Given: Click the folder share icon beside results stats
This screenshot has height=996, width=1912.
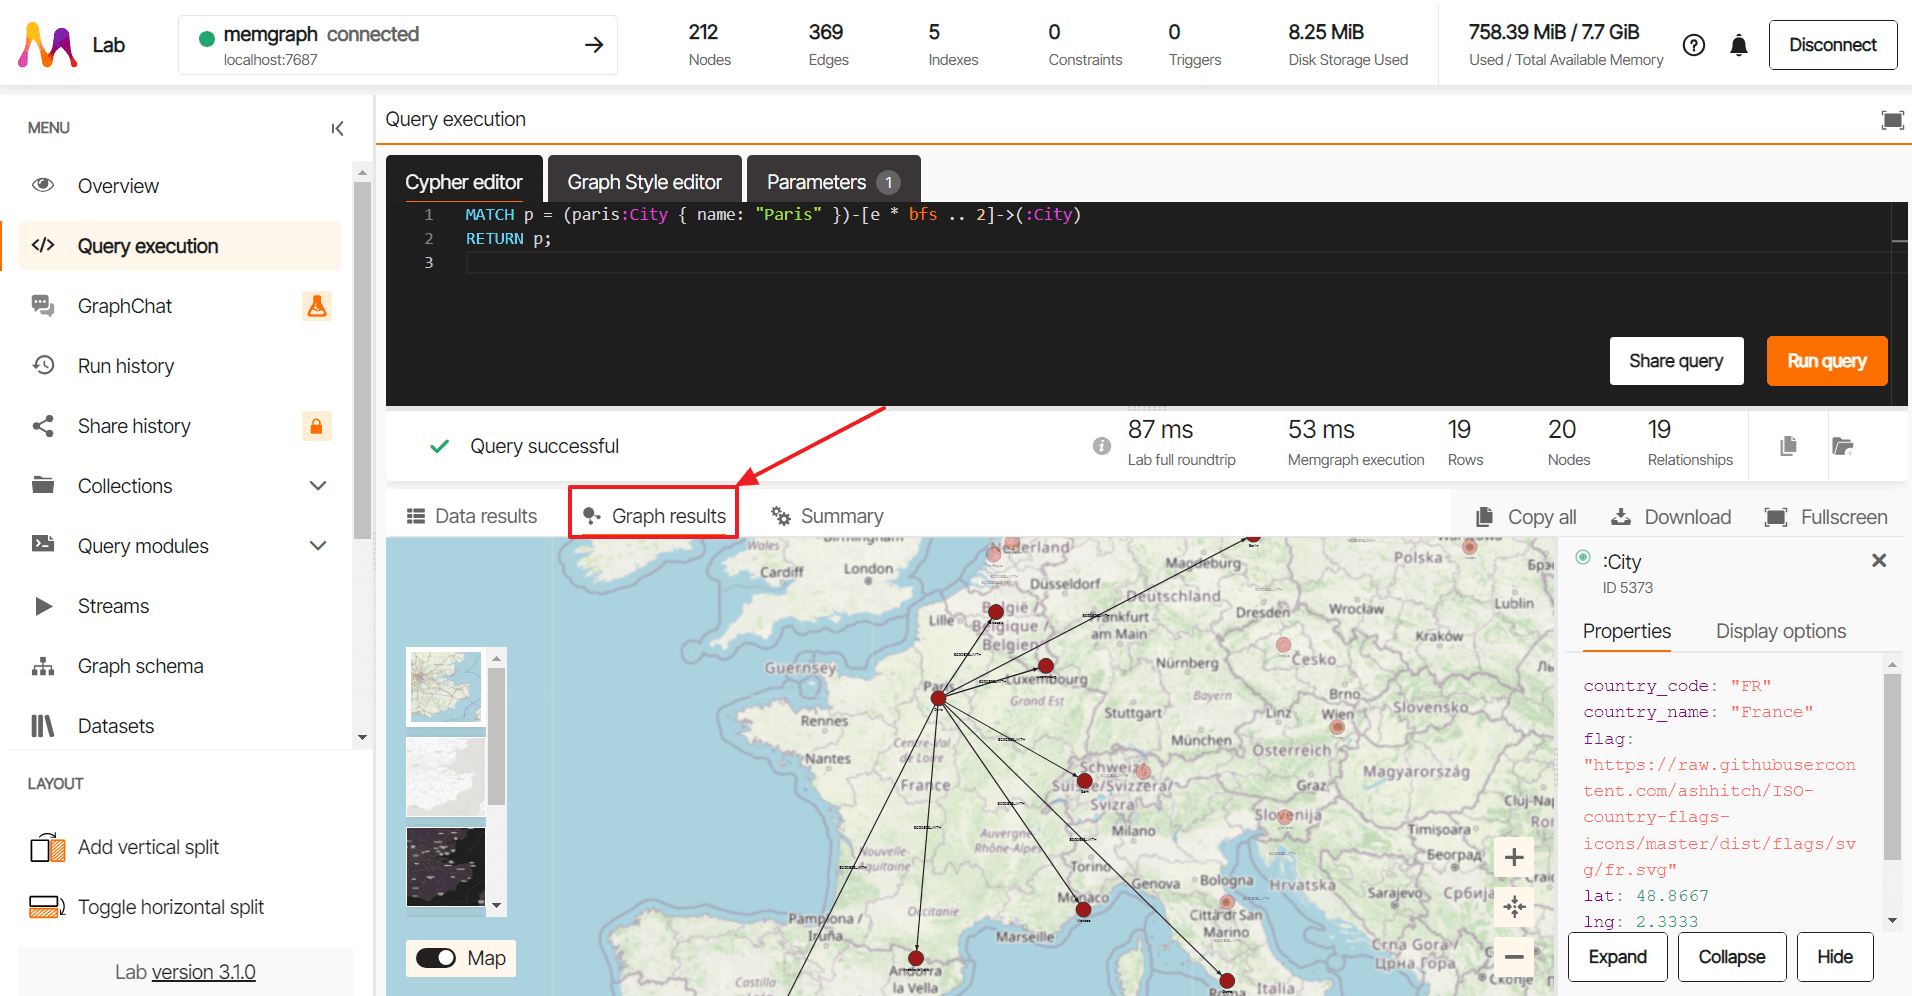Looking at the screenshot, I should [x=1843, y=446].
